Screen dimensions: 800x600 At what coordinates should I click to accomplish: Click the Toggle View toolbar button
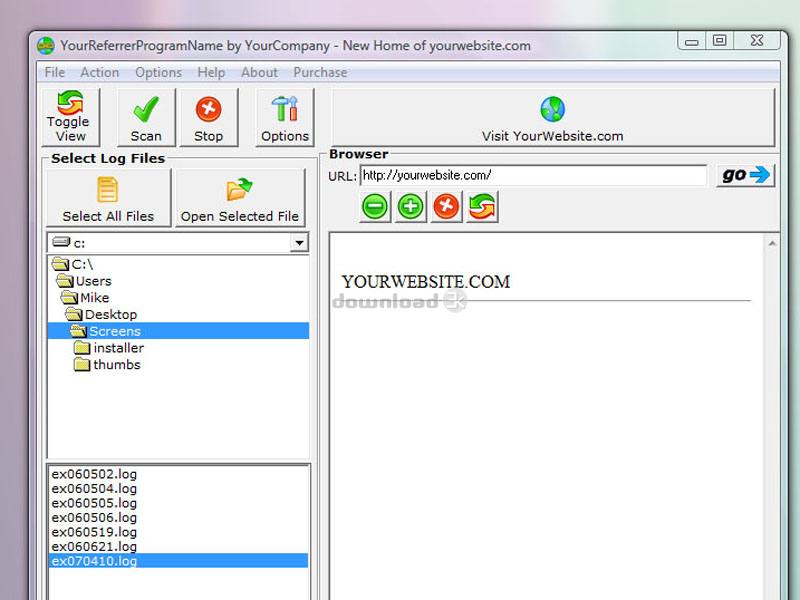pyautogui.click(x=70, y=117)
